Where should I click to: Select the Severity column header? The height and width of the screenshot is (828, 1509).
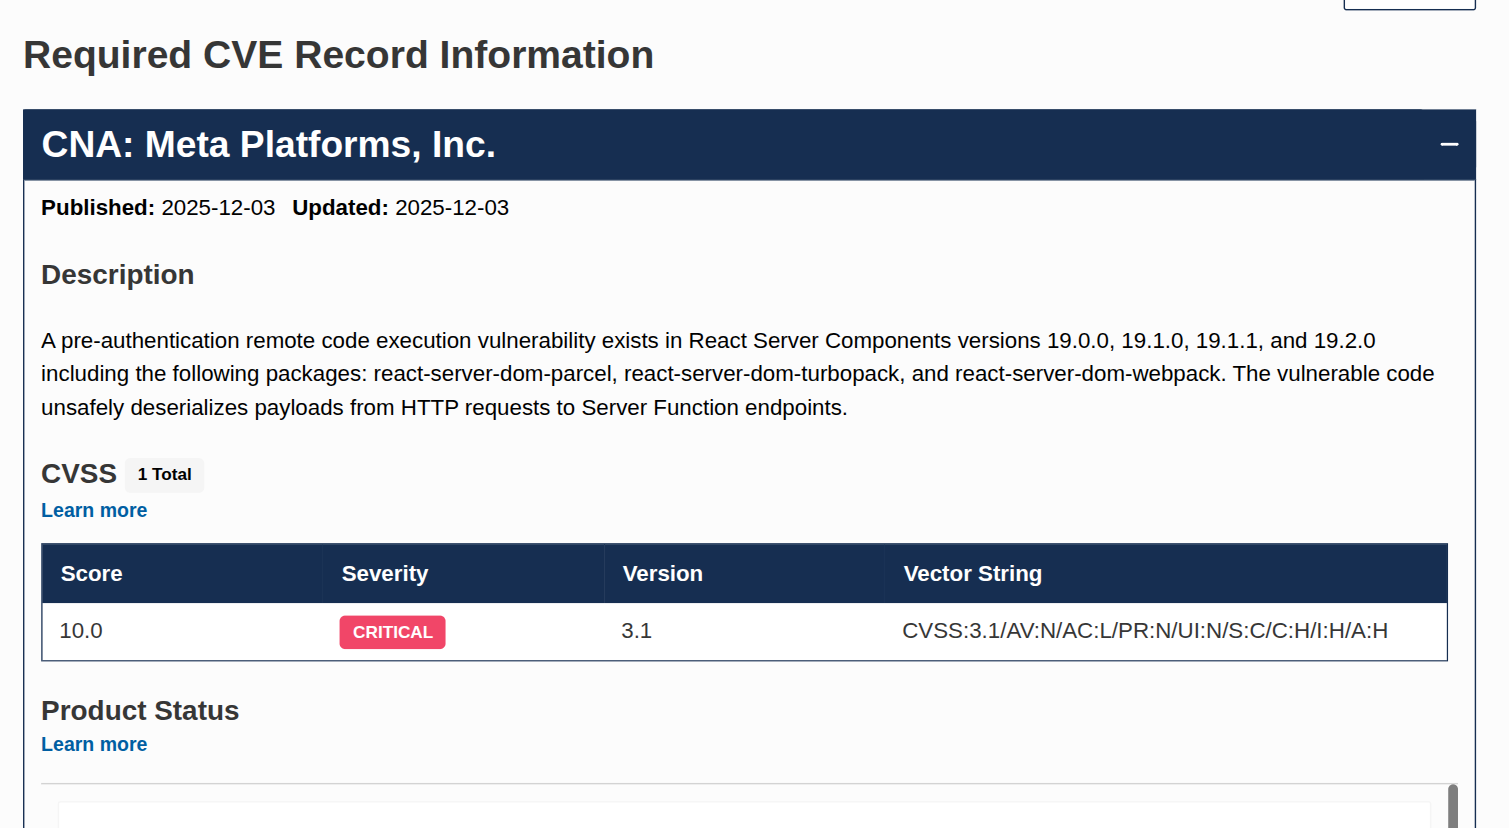(x=385, y=574)
